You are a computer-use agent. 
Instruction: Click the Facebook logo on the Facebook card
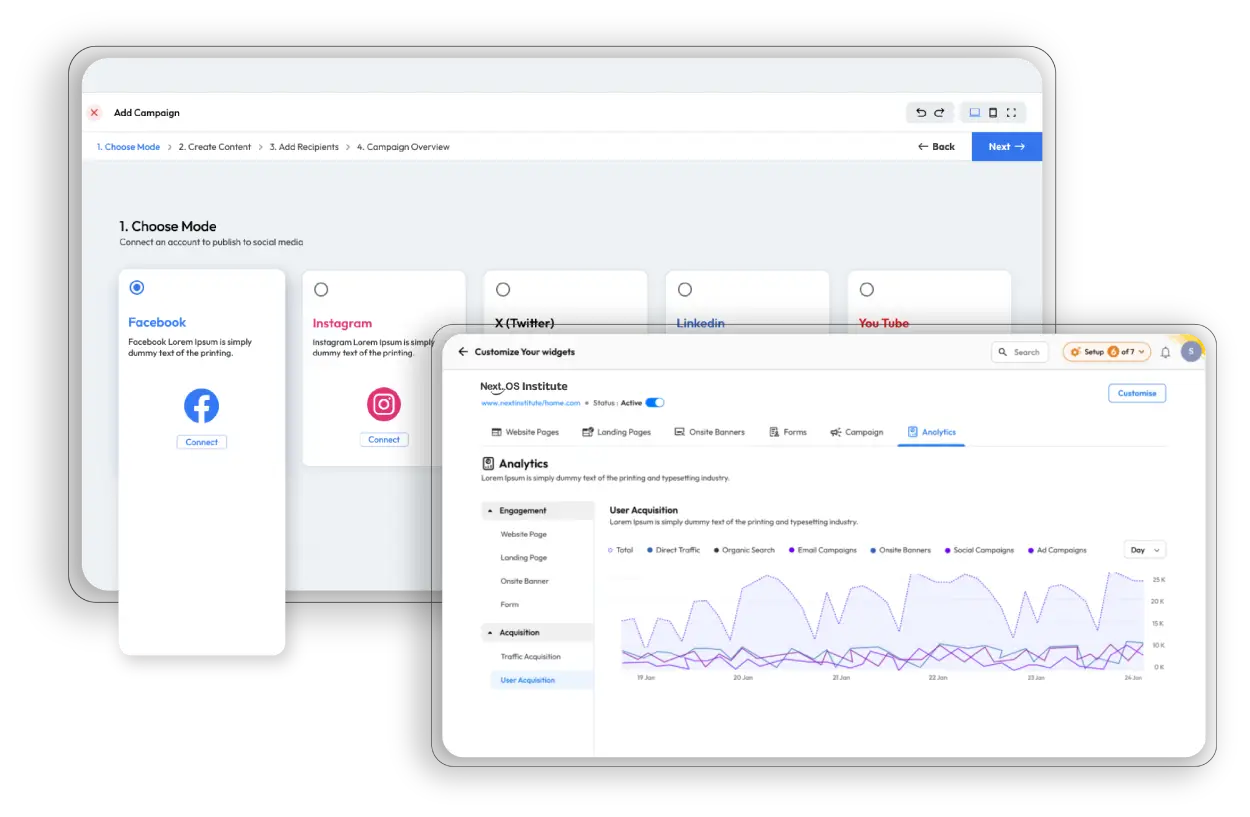(201, 406)
